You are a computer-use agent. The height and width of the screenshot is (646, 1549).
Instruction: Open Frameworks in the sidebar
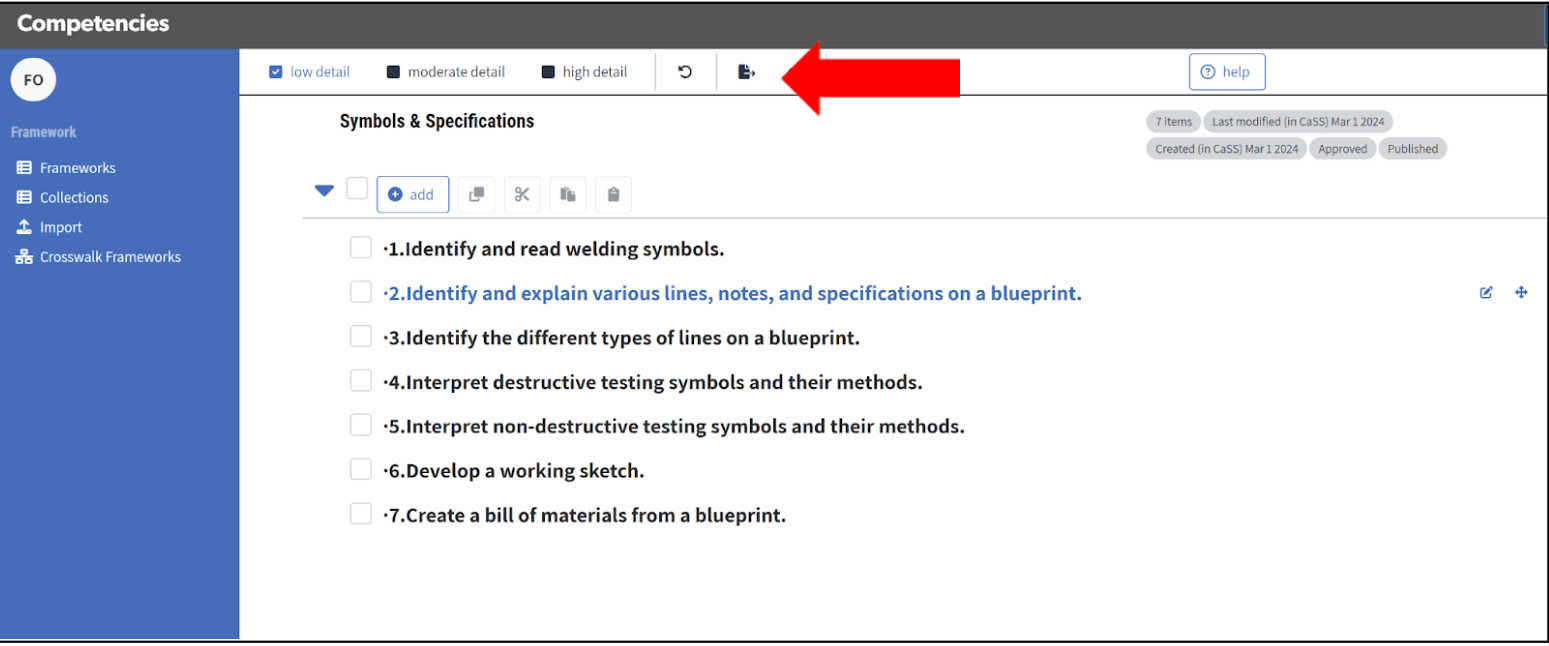(77, 168)
